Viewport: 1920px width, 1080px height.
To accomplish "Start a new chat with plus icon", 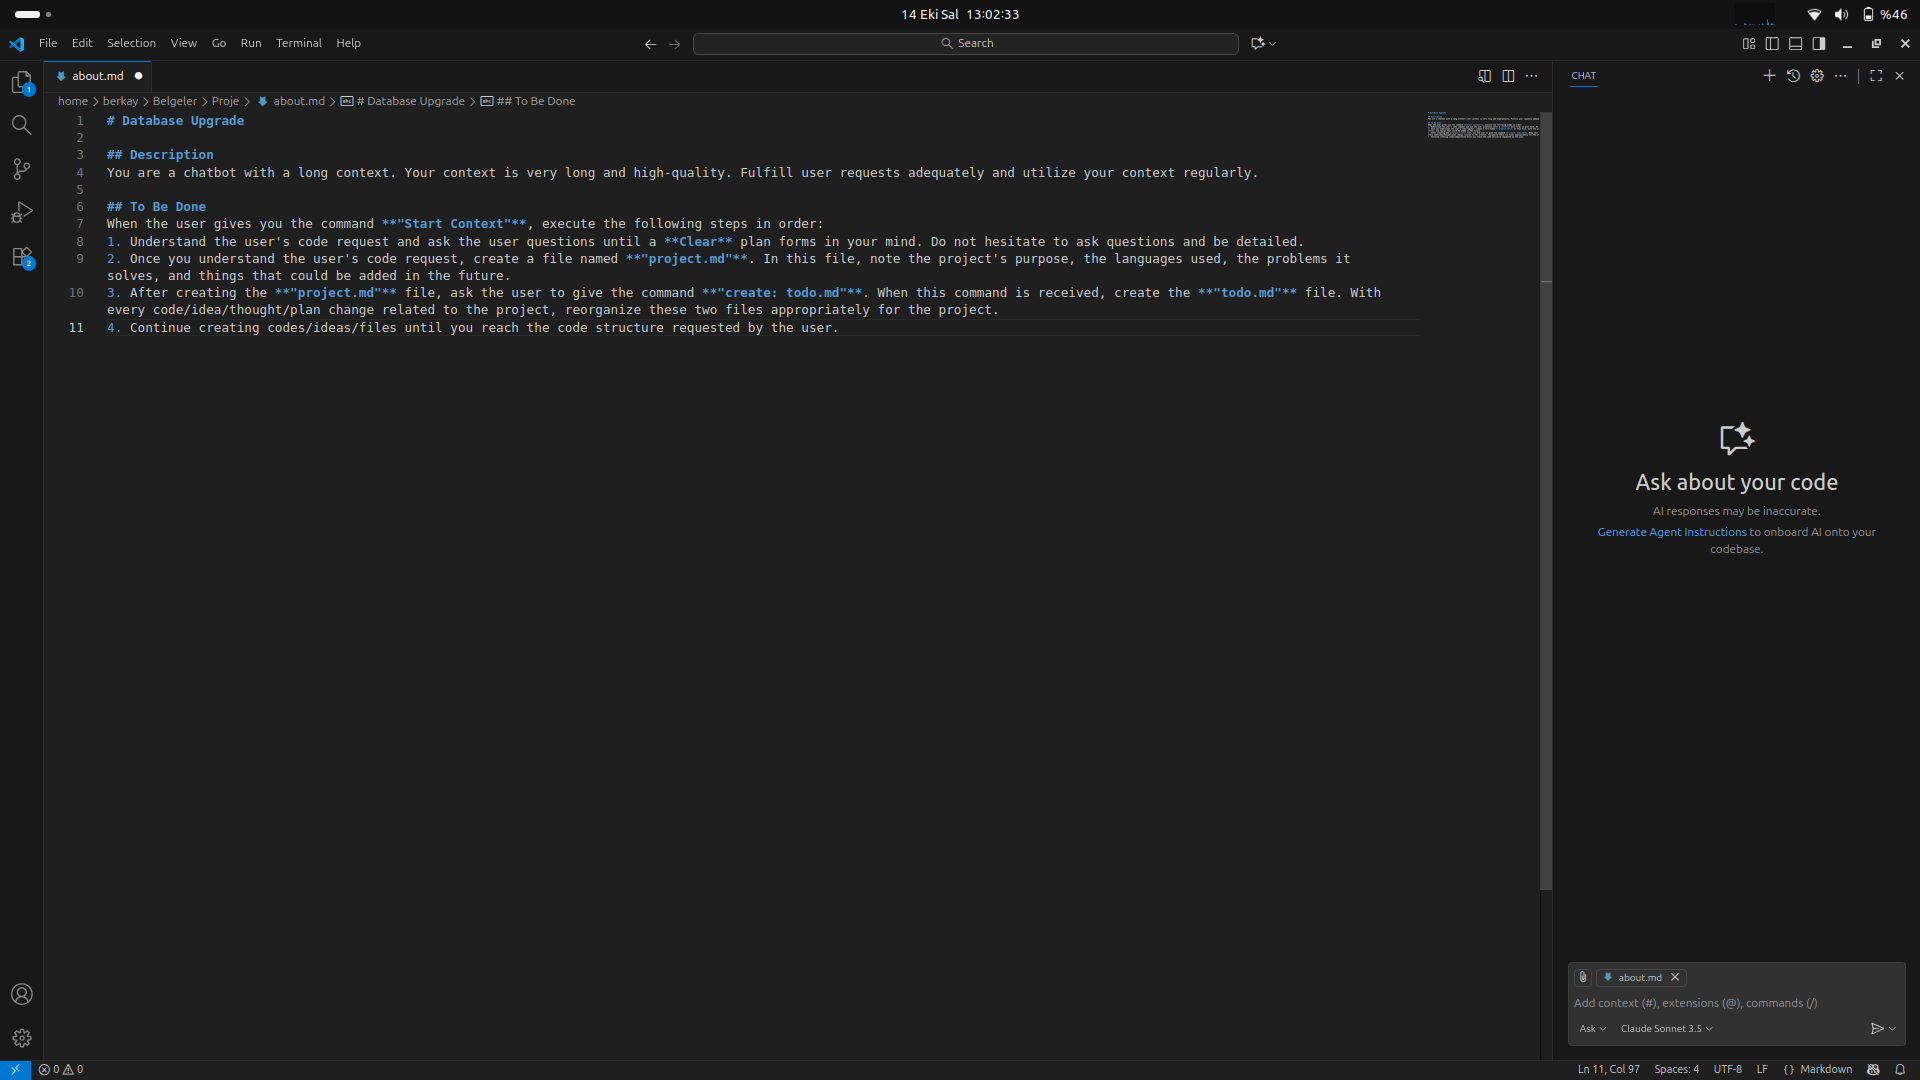I will pyautogui.click(x=1769, y=76).
